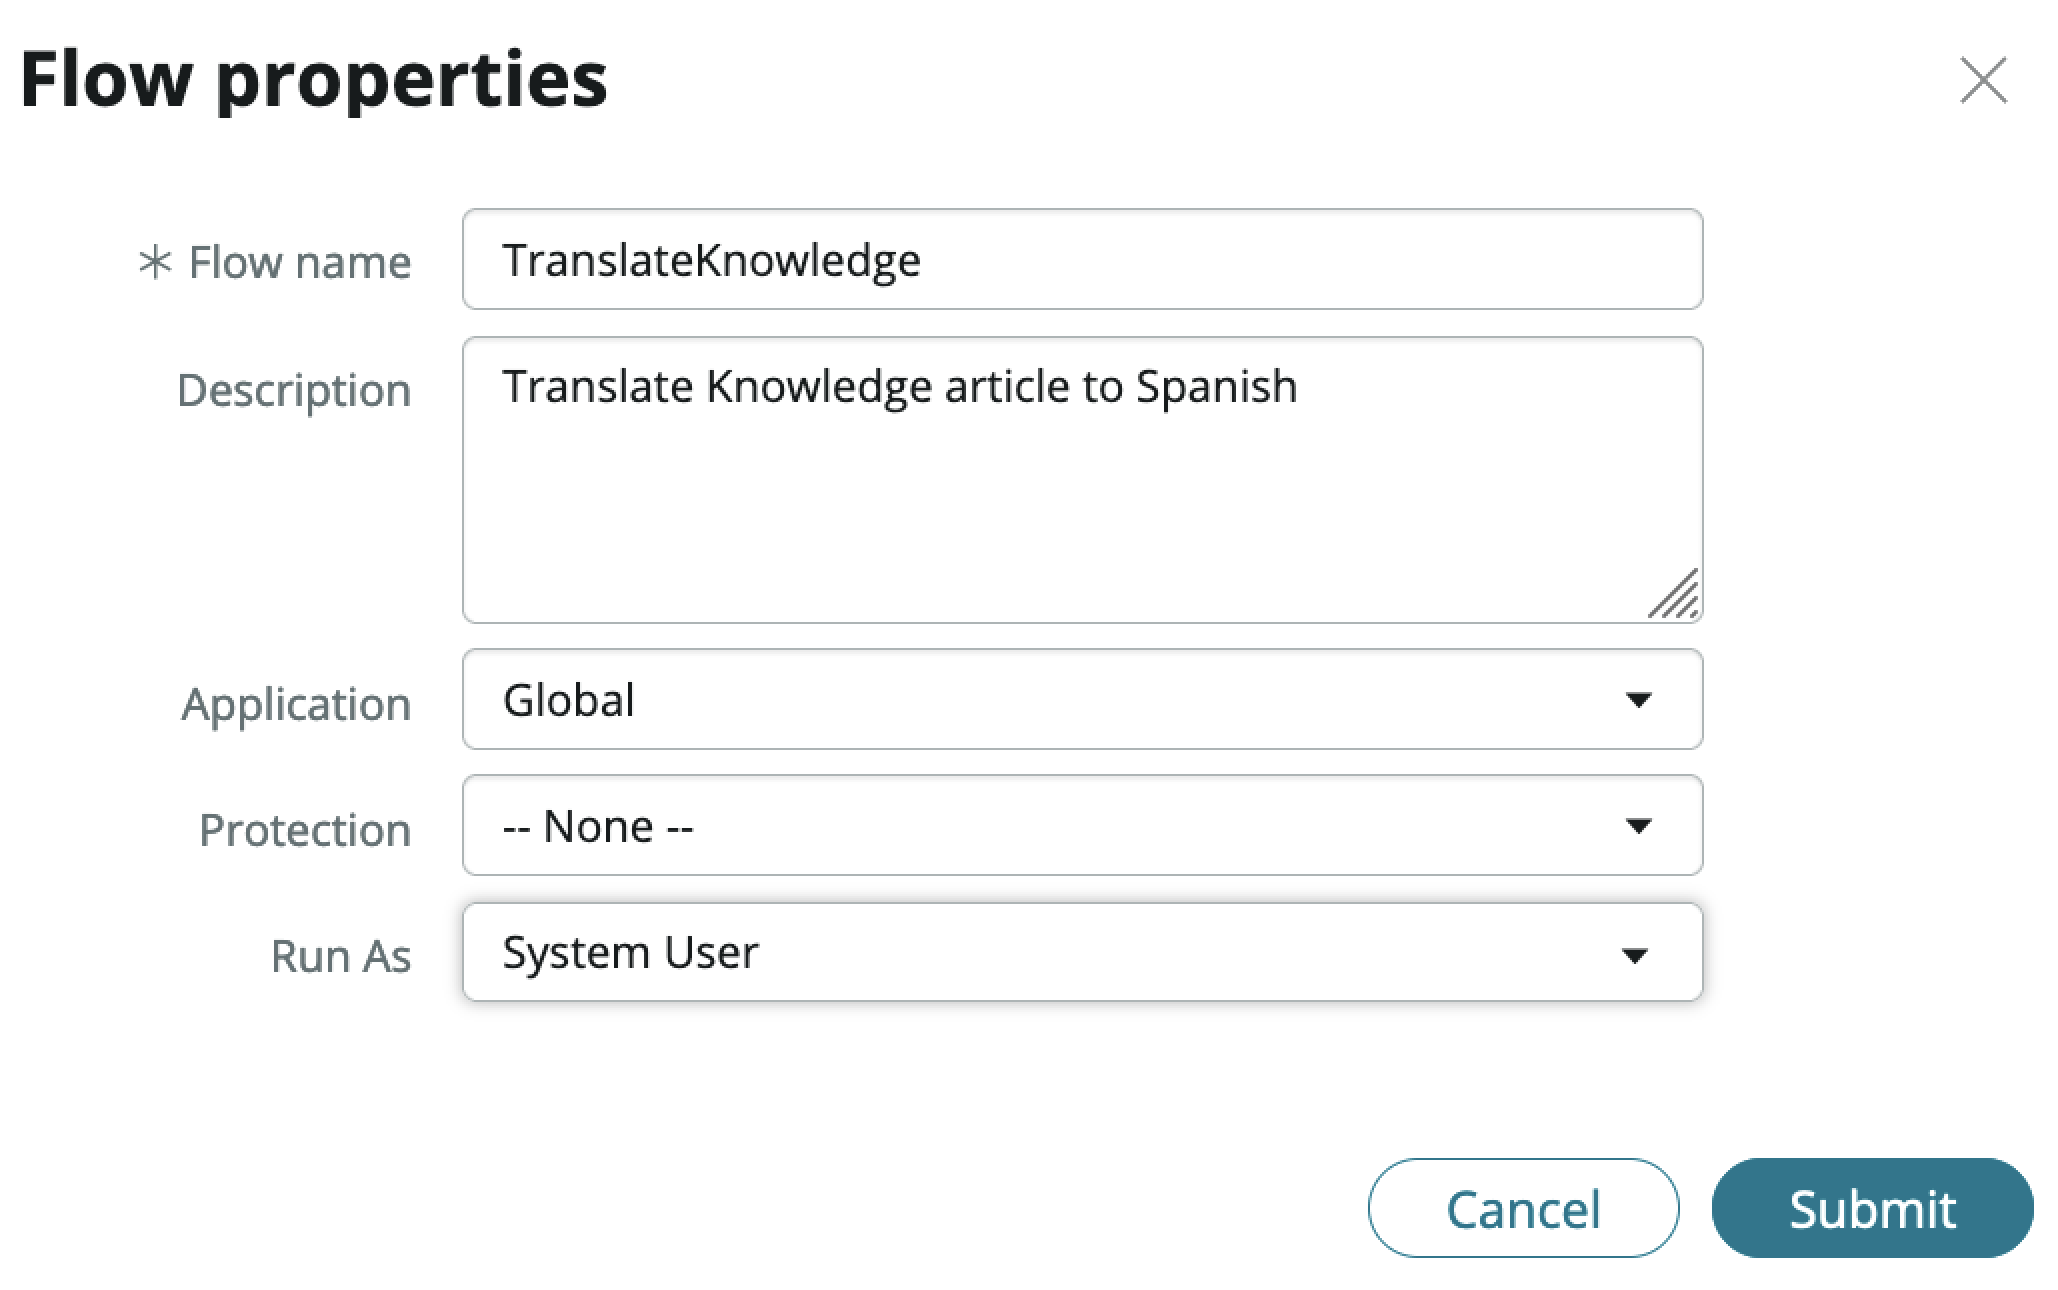
Task: Submit the flow properties
Action: pyautogui.click(x=1872, y=1208)
